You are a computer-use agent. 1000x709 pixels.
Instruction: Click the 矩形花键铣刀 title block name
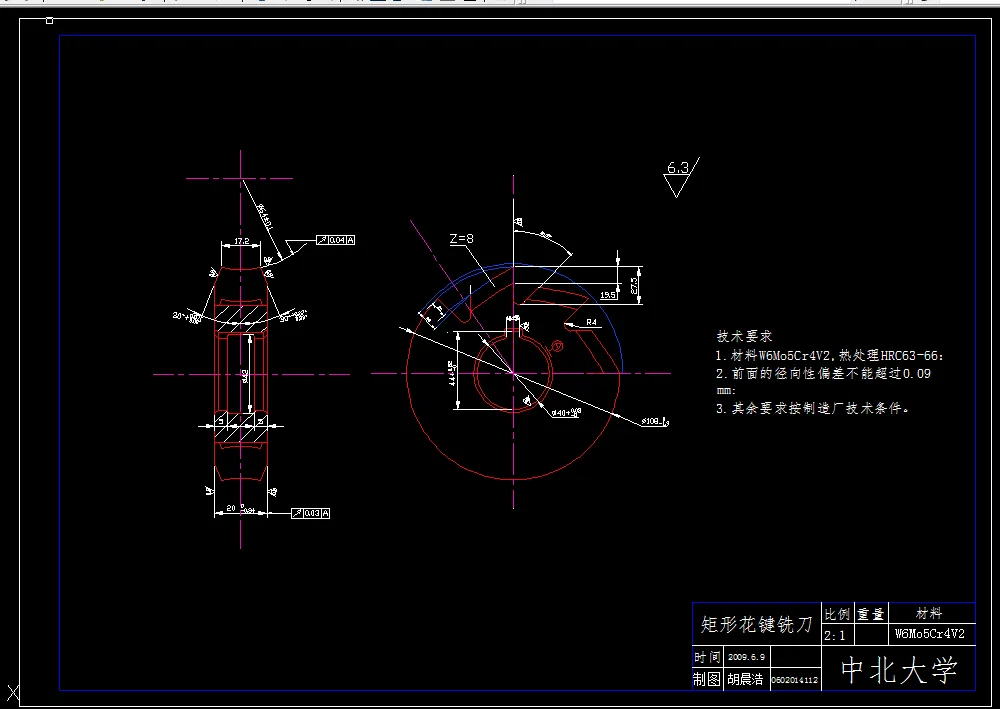point(757,624)
